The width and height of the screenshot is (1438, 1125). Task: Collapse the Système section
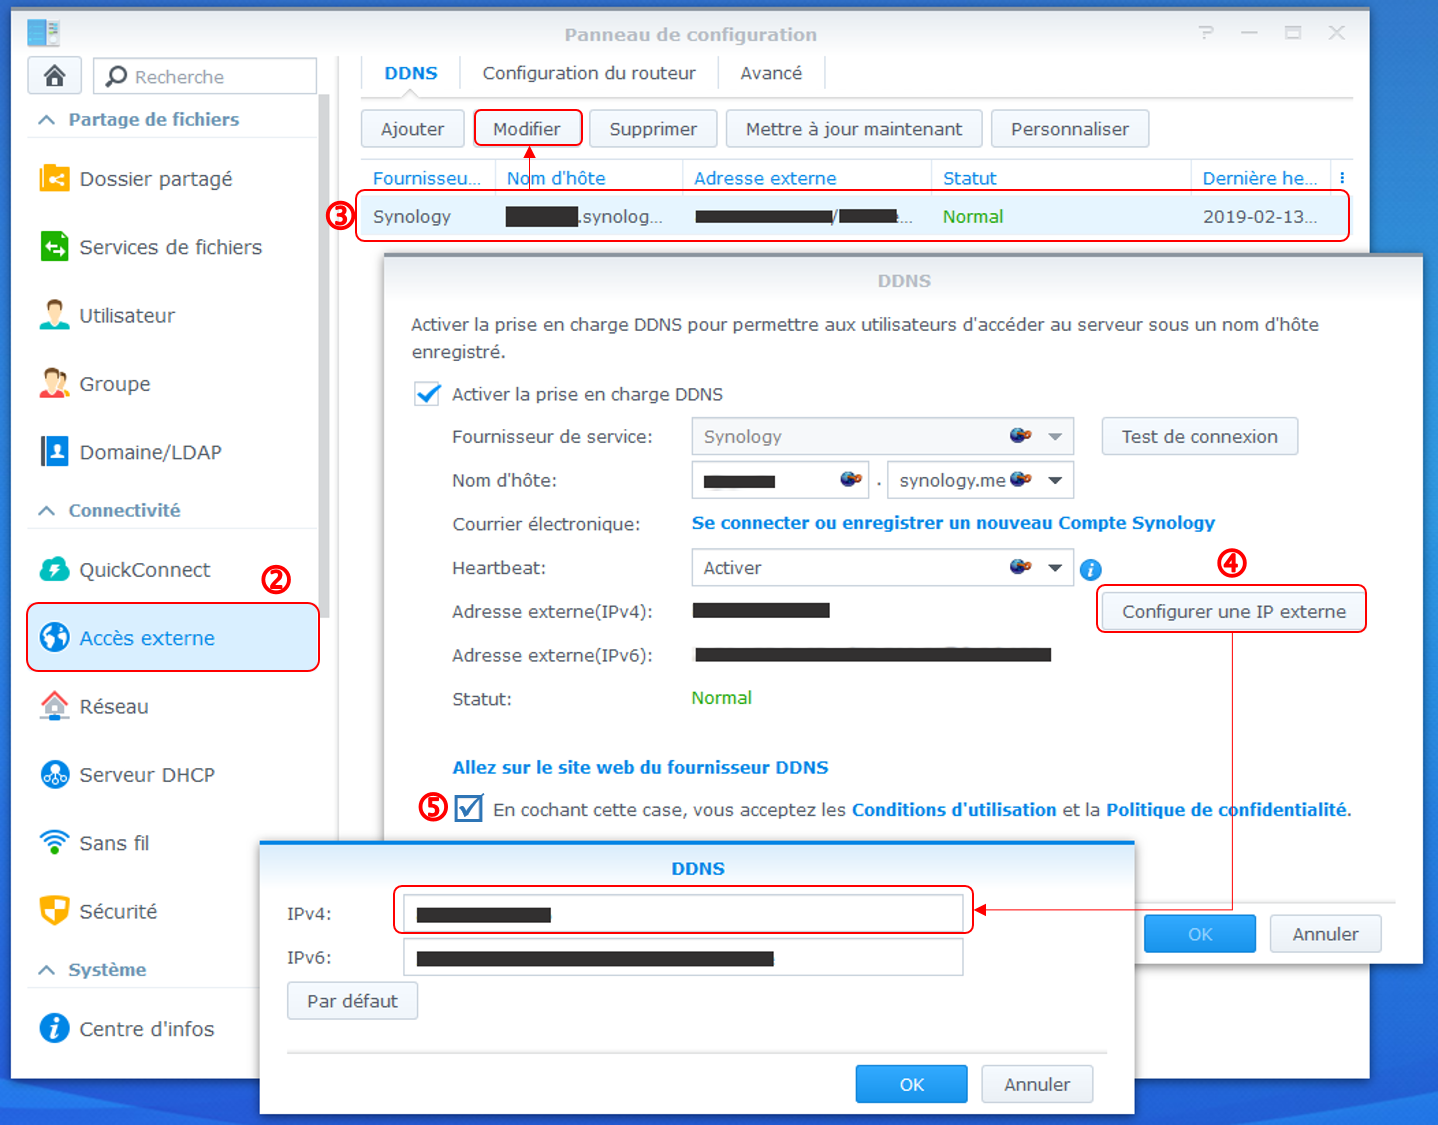point(46,970)
